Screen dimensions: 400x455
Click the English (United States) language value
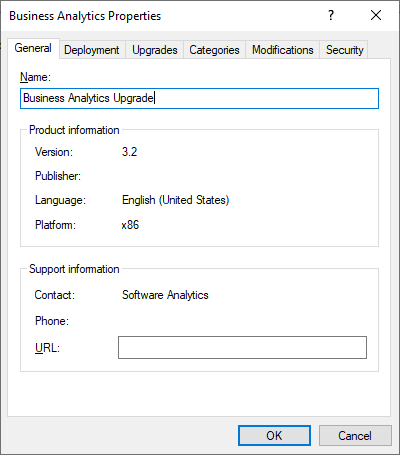coord(176,200)
